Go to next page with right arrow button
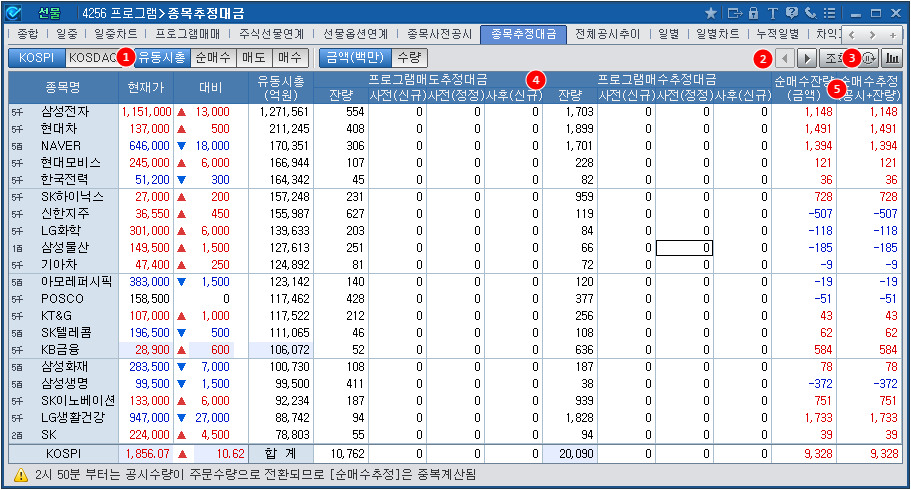Image resolution: width=911 pixels, height=490 pixels. (x=806, y=58)
